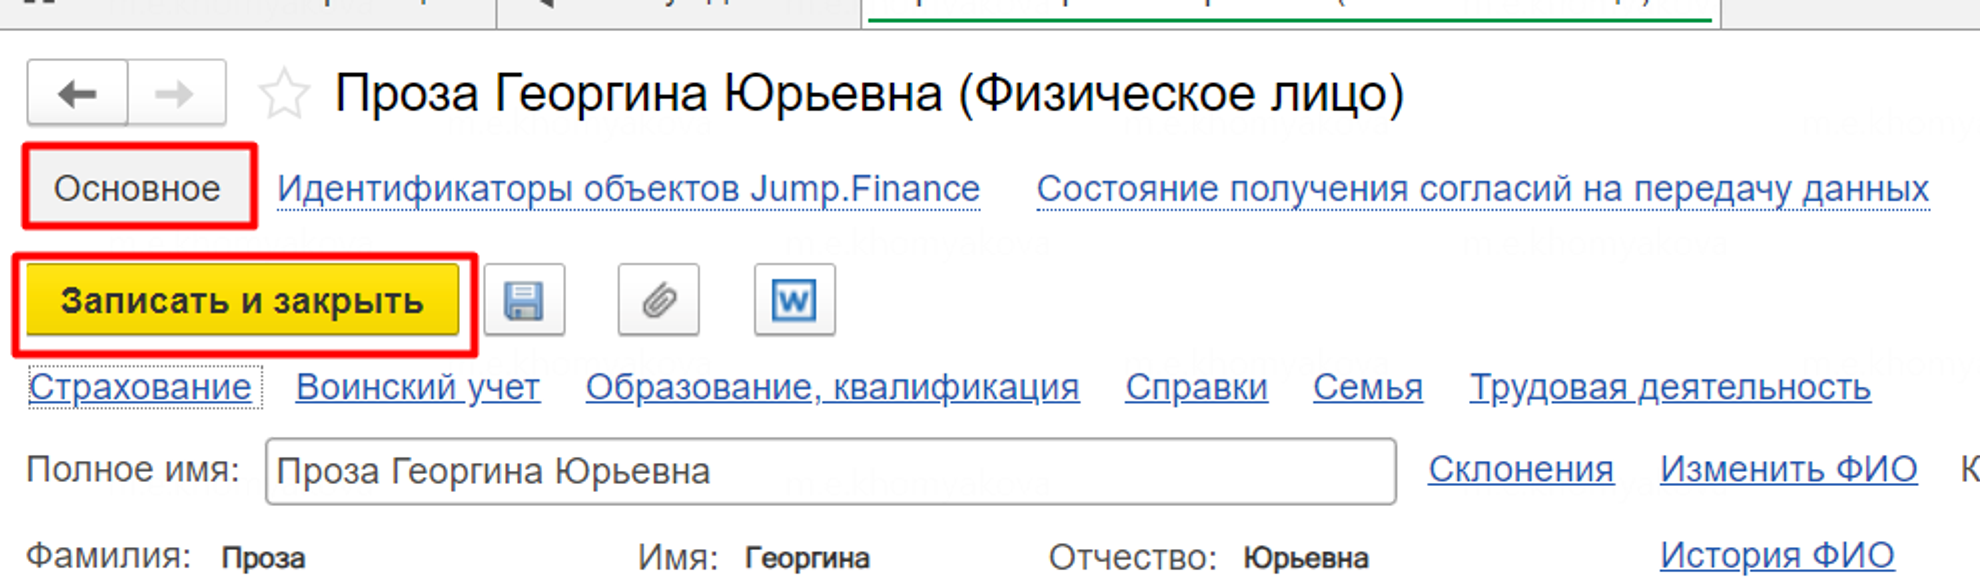The width and height of the screenshot is (1980, 577).
Task: Open the Склонения link
Action: click(x=1520, y=469)
